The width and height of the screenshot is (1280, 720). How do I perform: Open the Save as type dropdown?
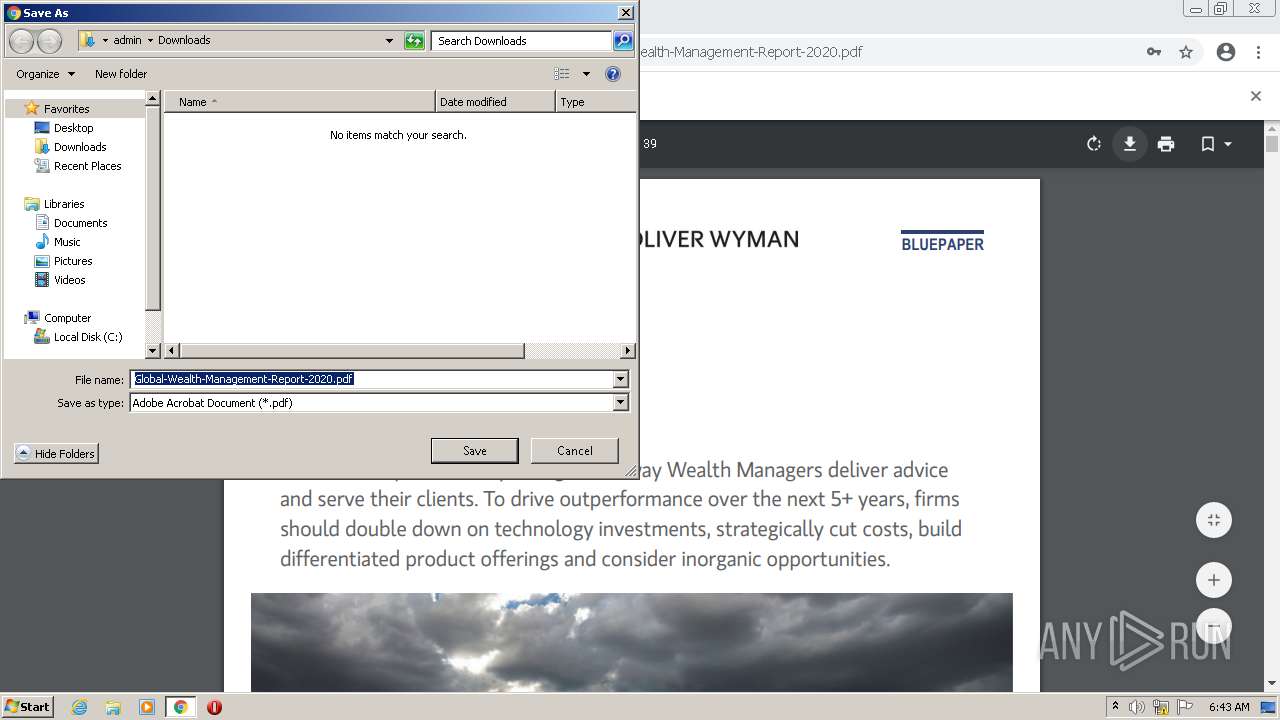(x=621, y=403)
